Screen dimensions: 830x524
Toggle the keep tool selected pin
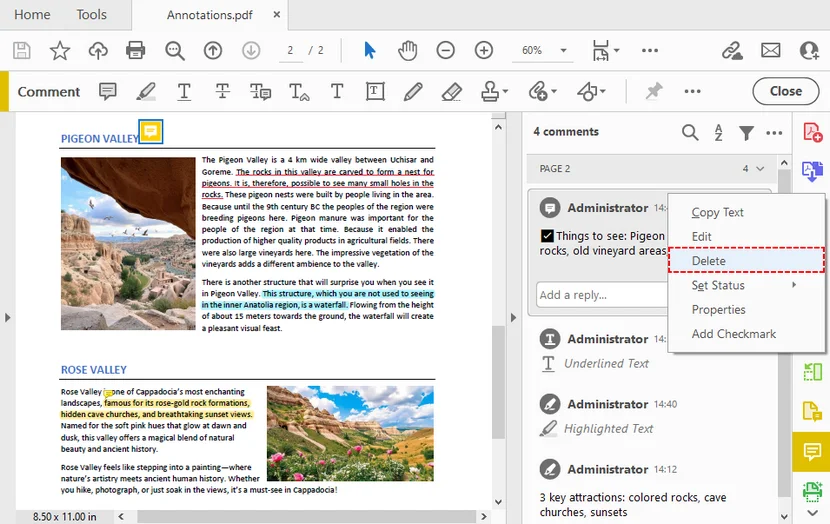(x=654, y=91)
